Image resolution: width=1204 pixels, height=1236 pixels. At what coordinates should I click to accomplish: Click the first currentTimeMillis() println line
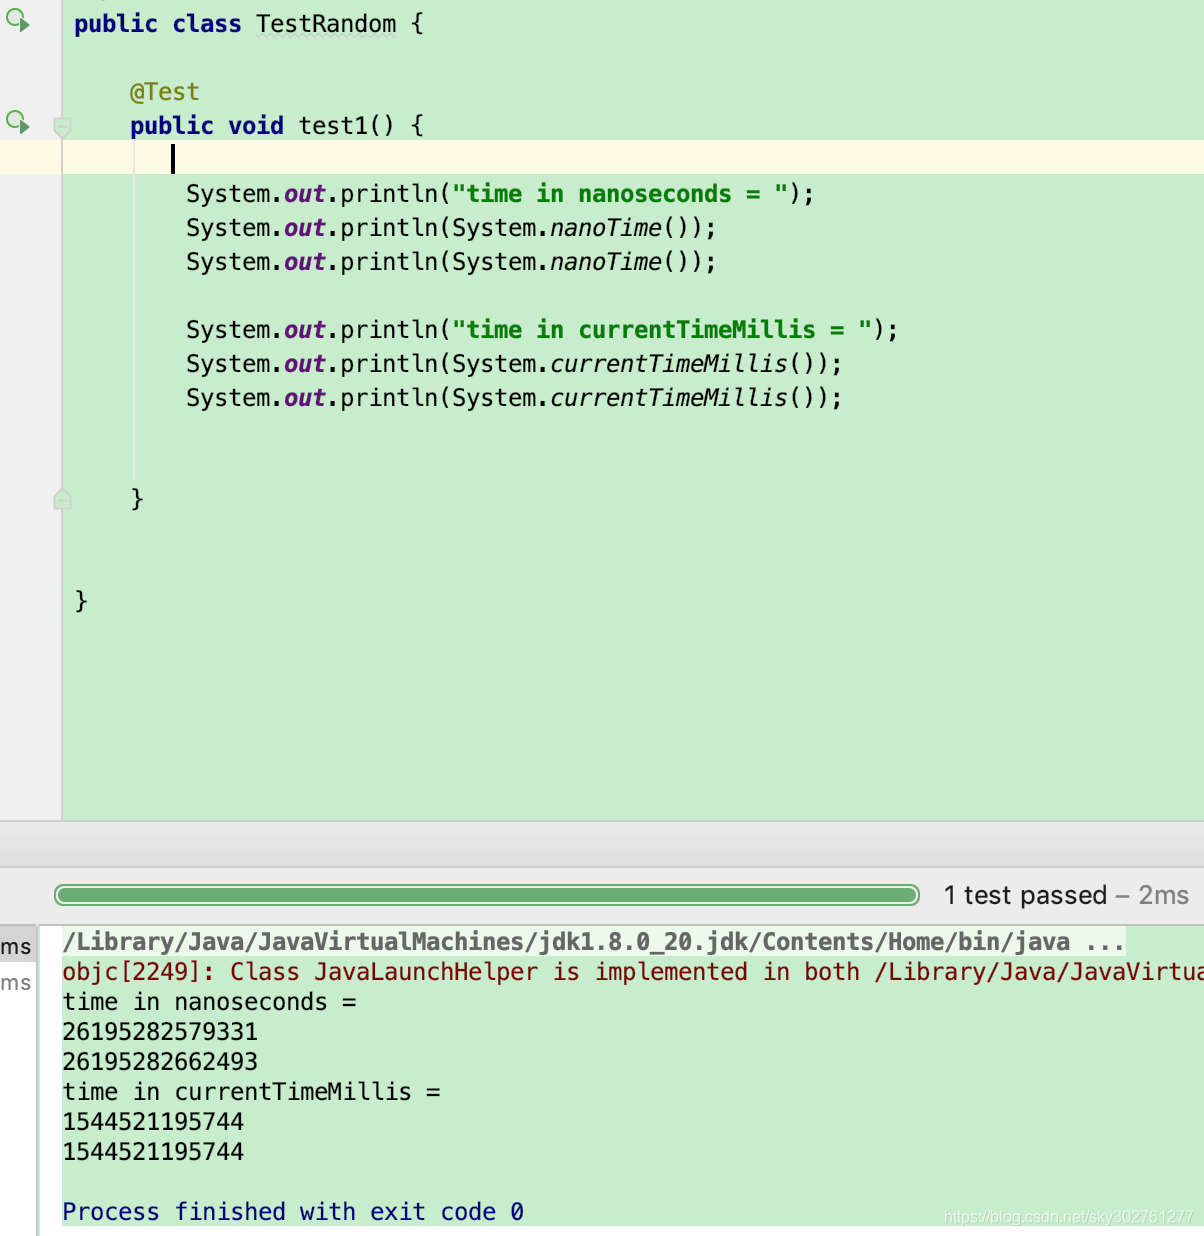[514, 364]
